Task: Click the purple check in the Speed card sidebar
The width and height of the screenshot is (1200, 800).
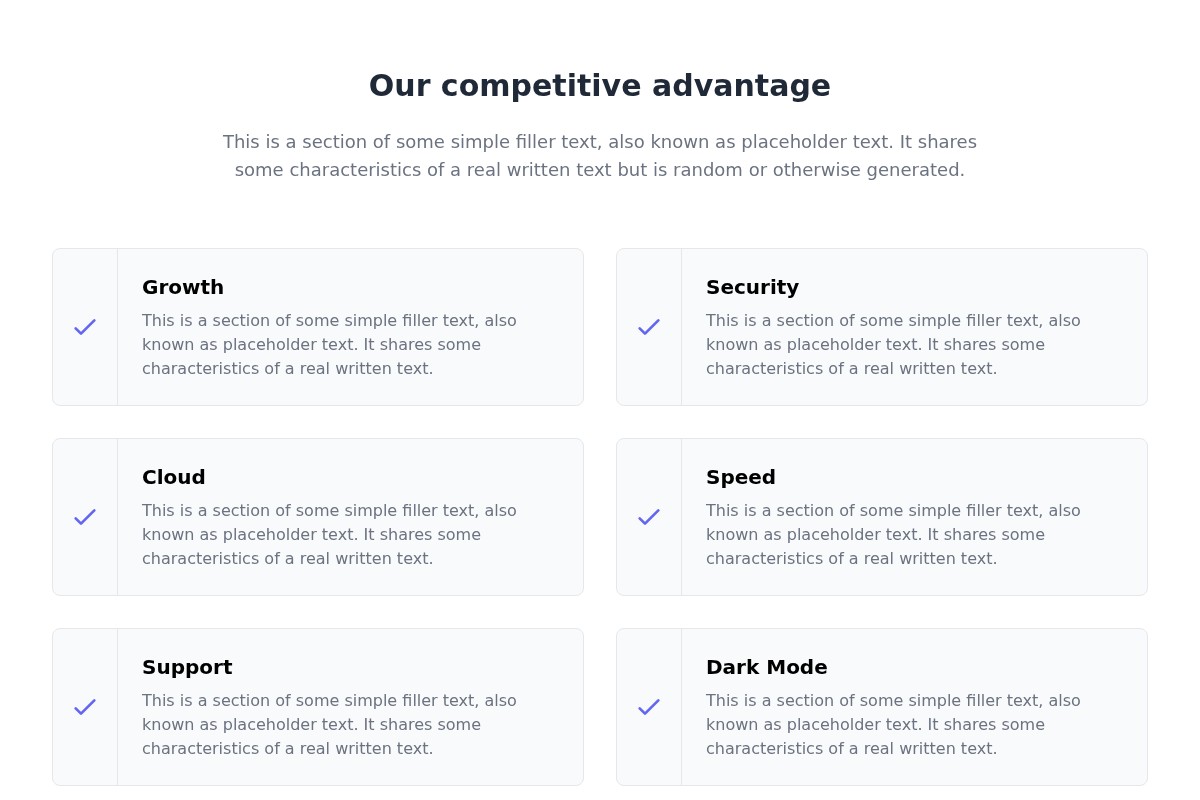Action: (649, 517)
